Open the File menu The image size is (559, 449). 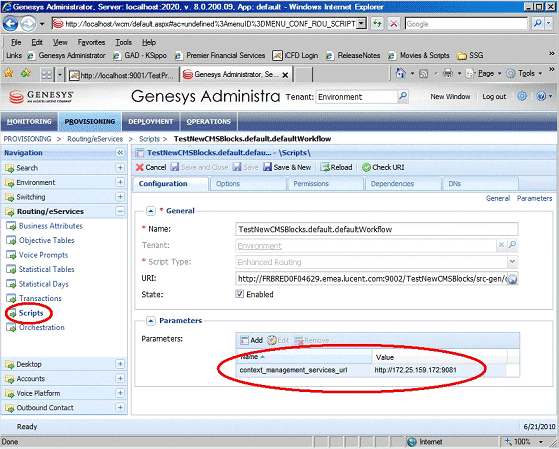(x=16, y=42)
